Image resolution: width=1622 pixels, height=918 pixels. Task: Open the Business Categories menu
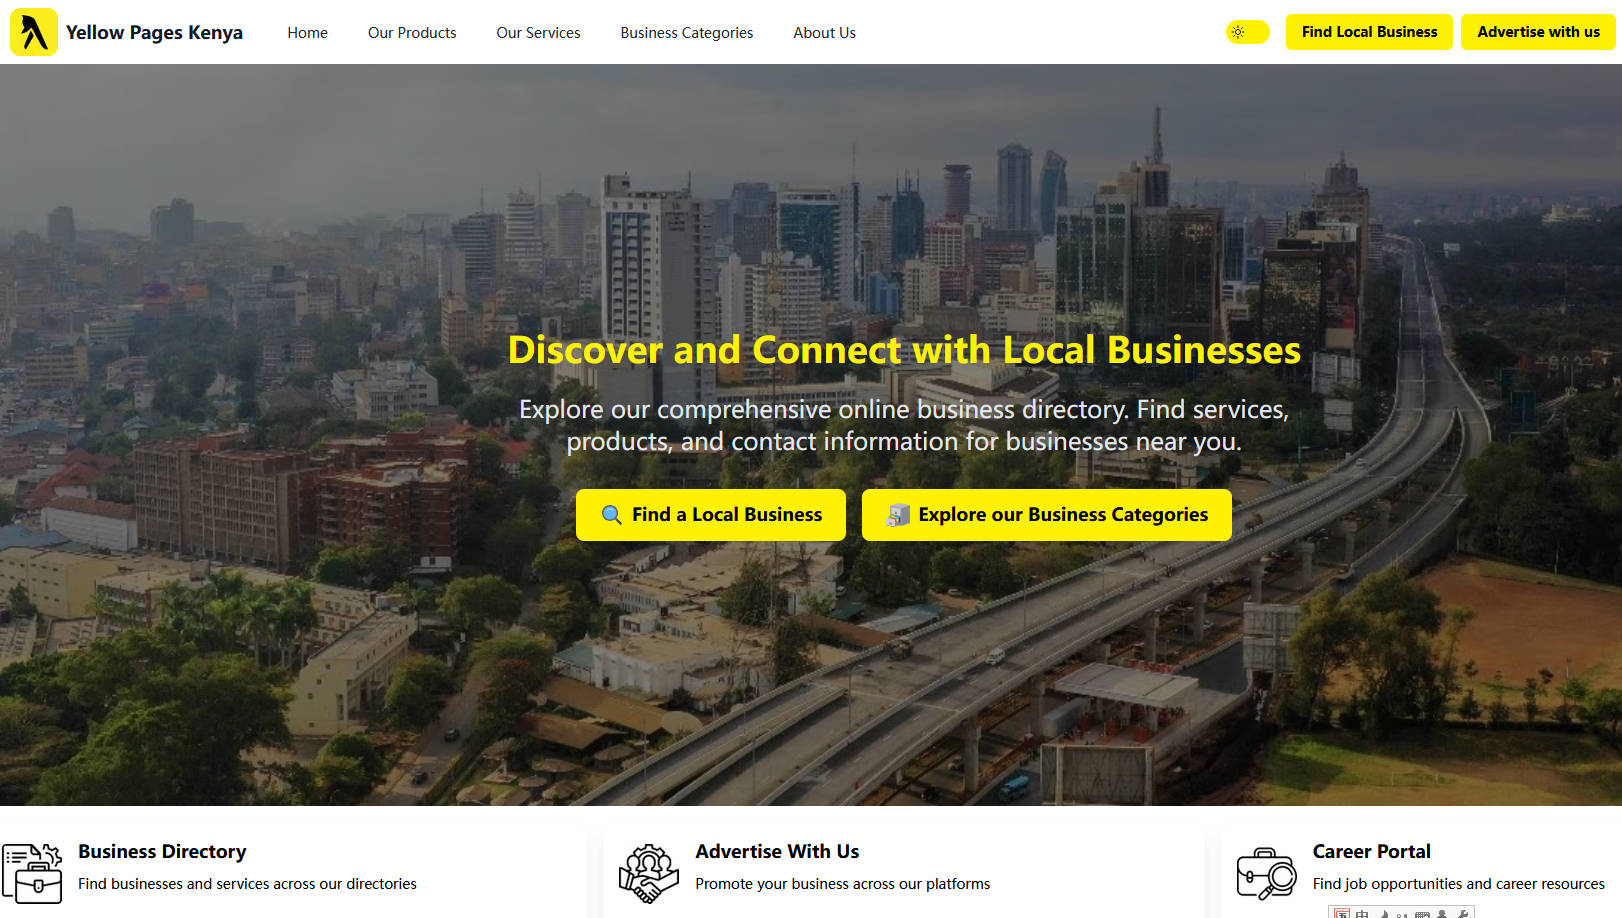[687, 32]
